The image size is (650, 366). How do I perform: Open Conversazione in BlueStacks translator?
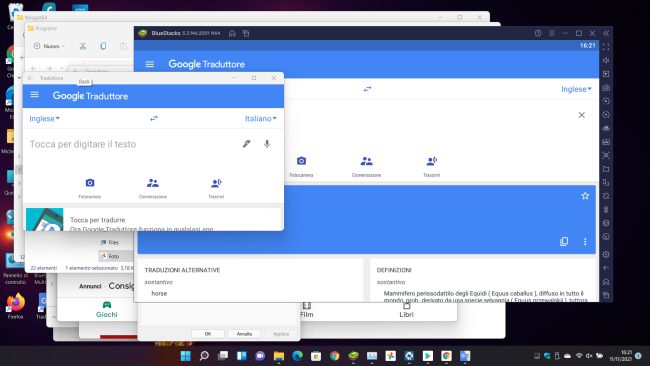point(366,166)
